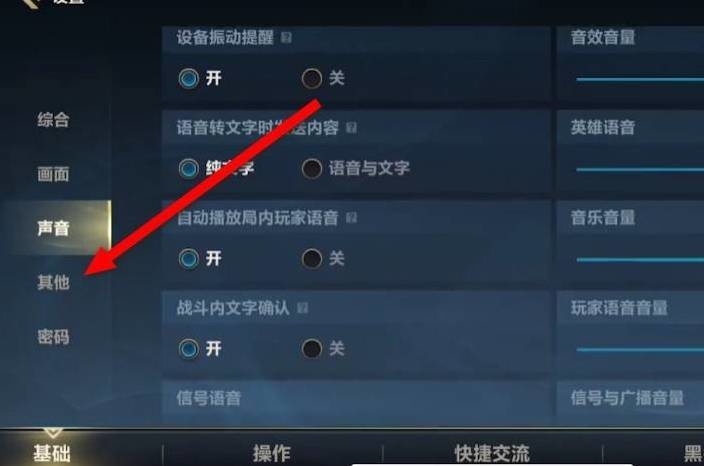This screenshot has height=466, width=704.
Task: Open the 综合 settings category
Action: [53, 120]
